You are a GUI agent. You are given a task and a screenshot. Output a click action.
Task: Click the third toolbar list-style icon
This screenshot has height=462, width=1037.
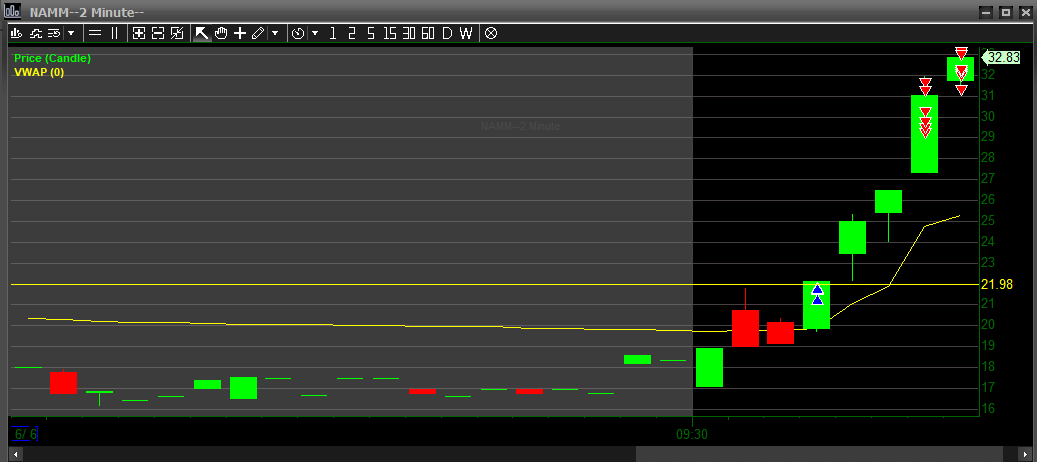tap(54, 33)
